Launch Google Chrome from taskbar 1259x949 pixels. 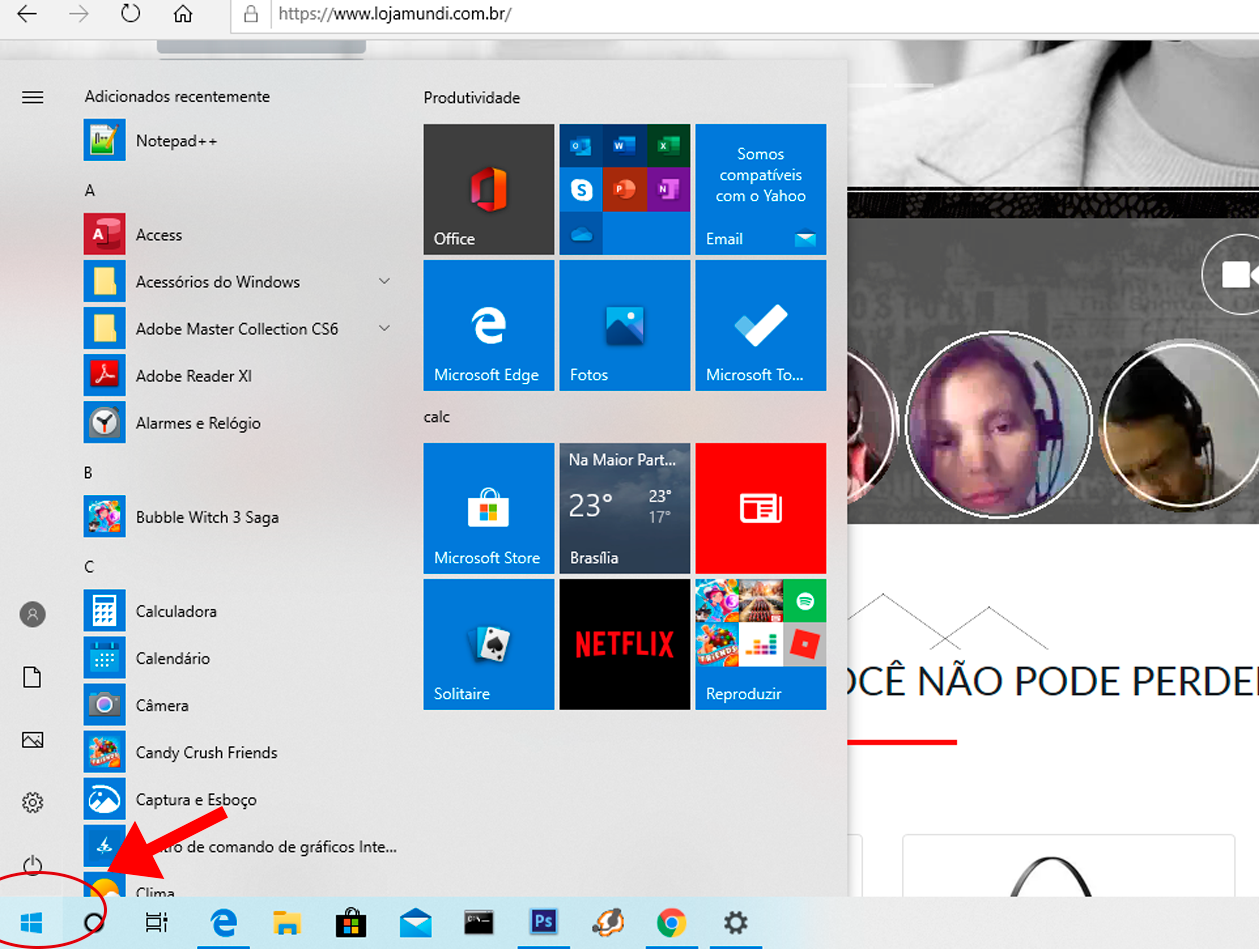coord(671,922)
